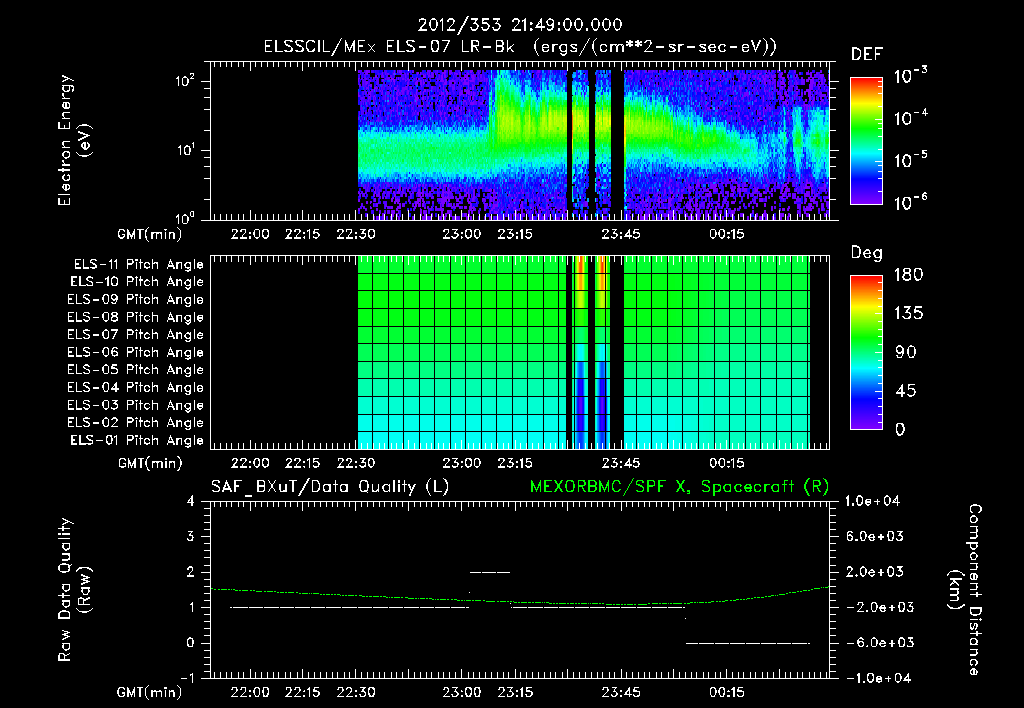
Task: Click the quality level 0 white line segment
Action: [x=748, y=643]
